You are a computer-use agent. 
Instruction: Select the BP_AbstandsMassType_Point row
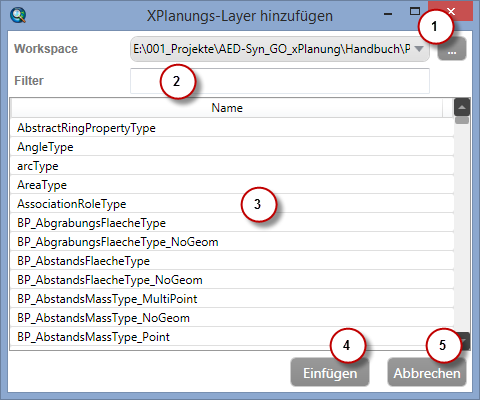coord(232,337)
